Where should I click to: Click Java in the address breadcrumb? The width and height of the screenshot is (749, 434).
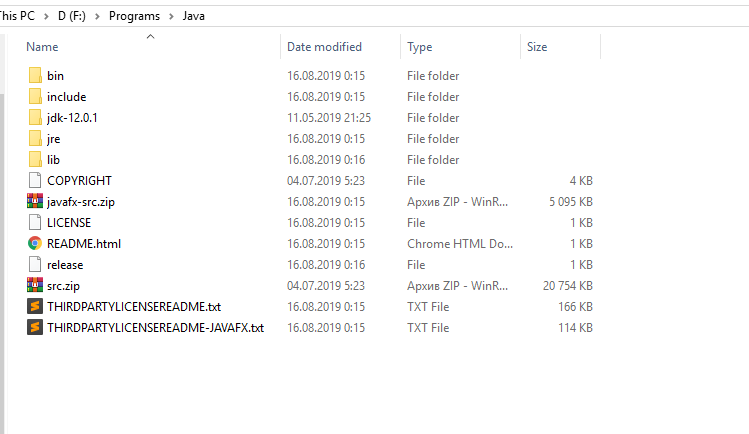pos(193,16)
